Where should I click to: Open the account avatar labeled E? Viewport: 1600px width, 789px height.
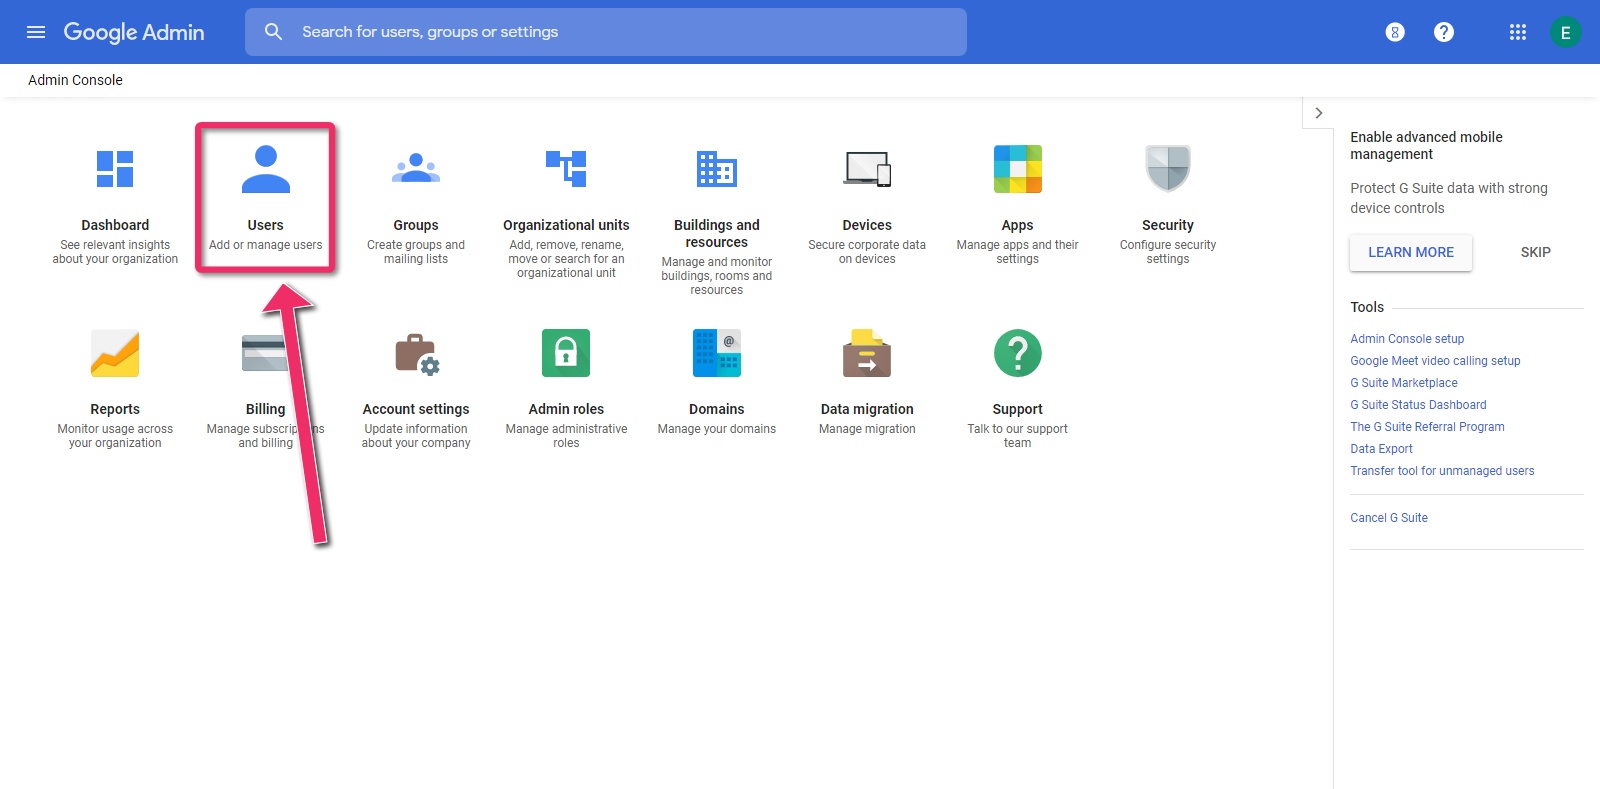[1565, 32]
